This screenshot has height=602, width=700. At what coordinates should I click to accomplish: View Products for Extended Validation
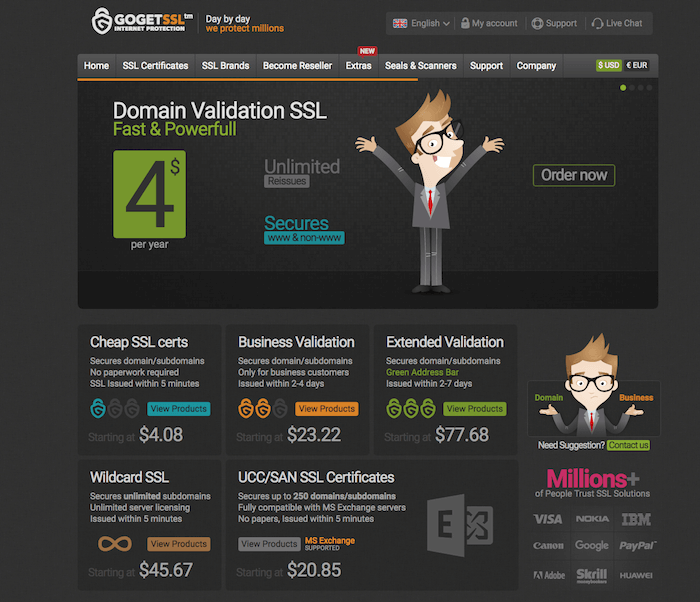tap(475, 409)
